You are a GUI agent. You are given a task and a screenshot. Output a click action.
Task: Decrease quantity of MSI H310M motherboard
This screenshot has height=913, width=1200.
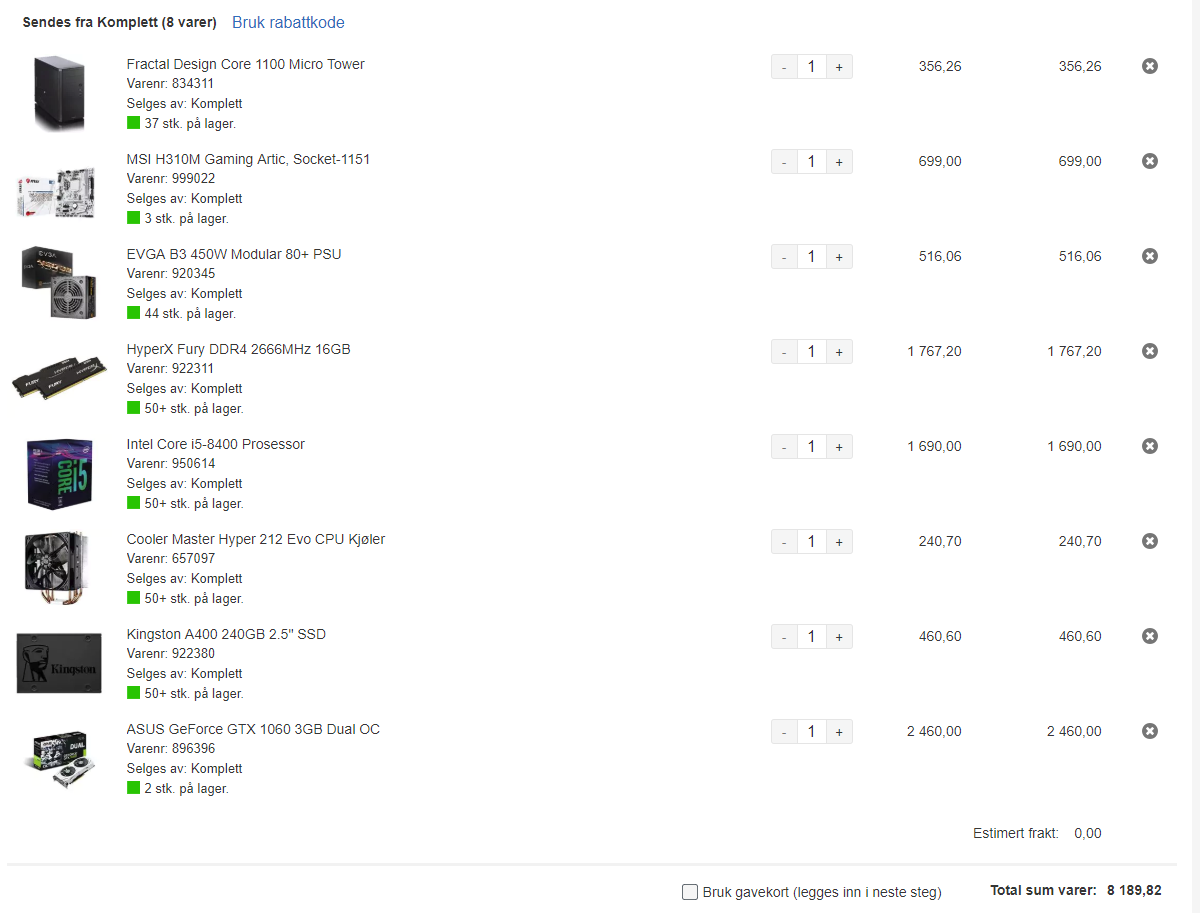pyautogui.click(x=784, y=162)
